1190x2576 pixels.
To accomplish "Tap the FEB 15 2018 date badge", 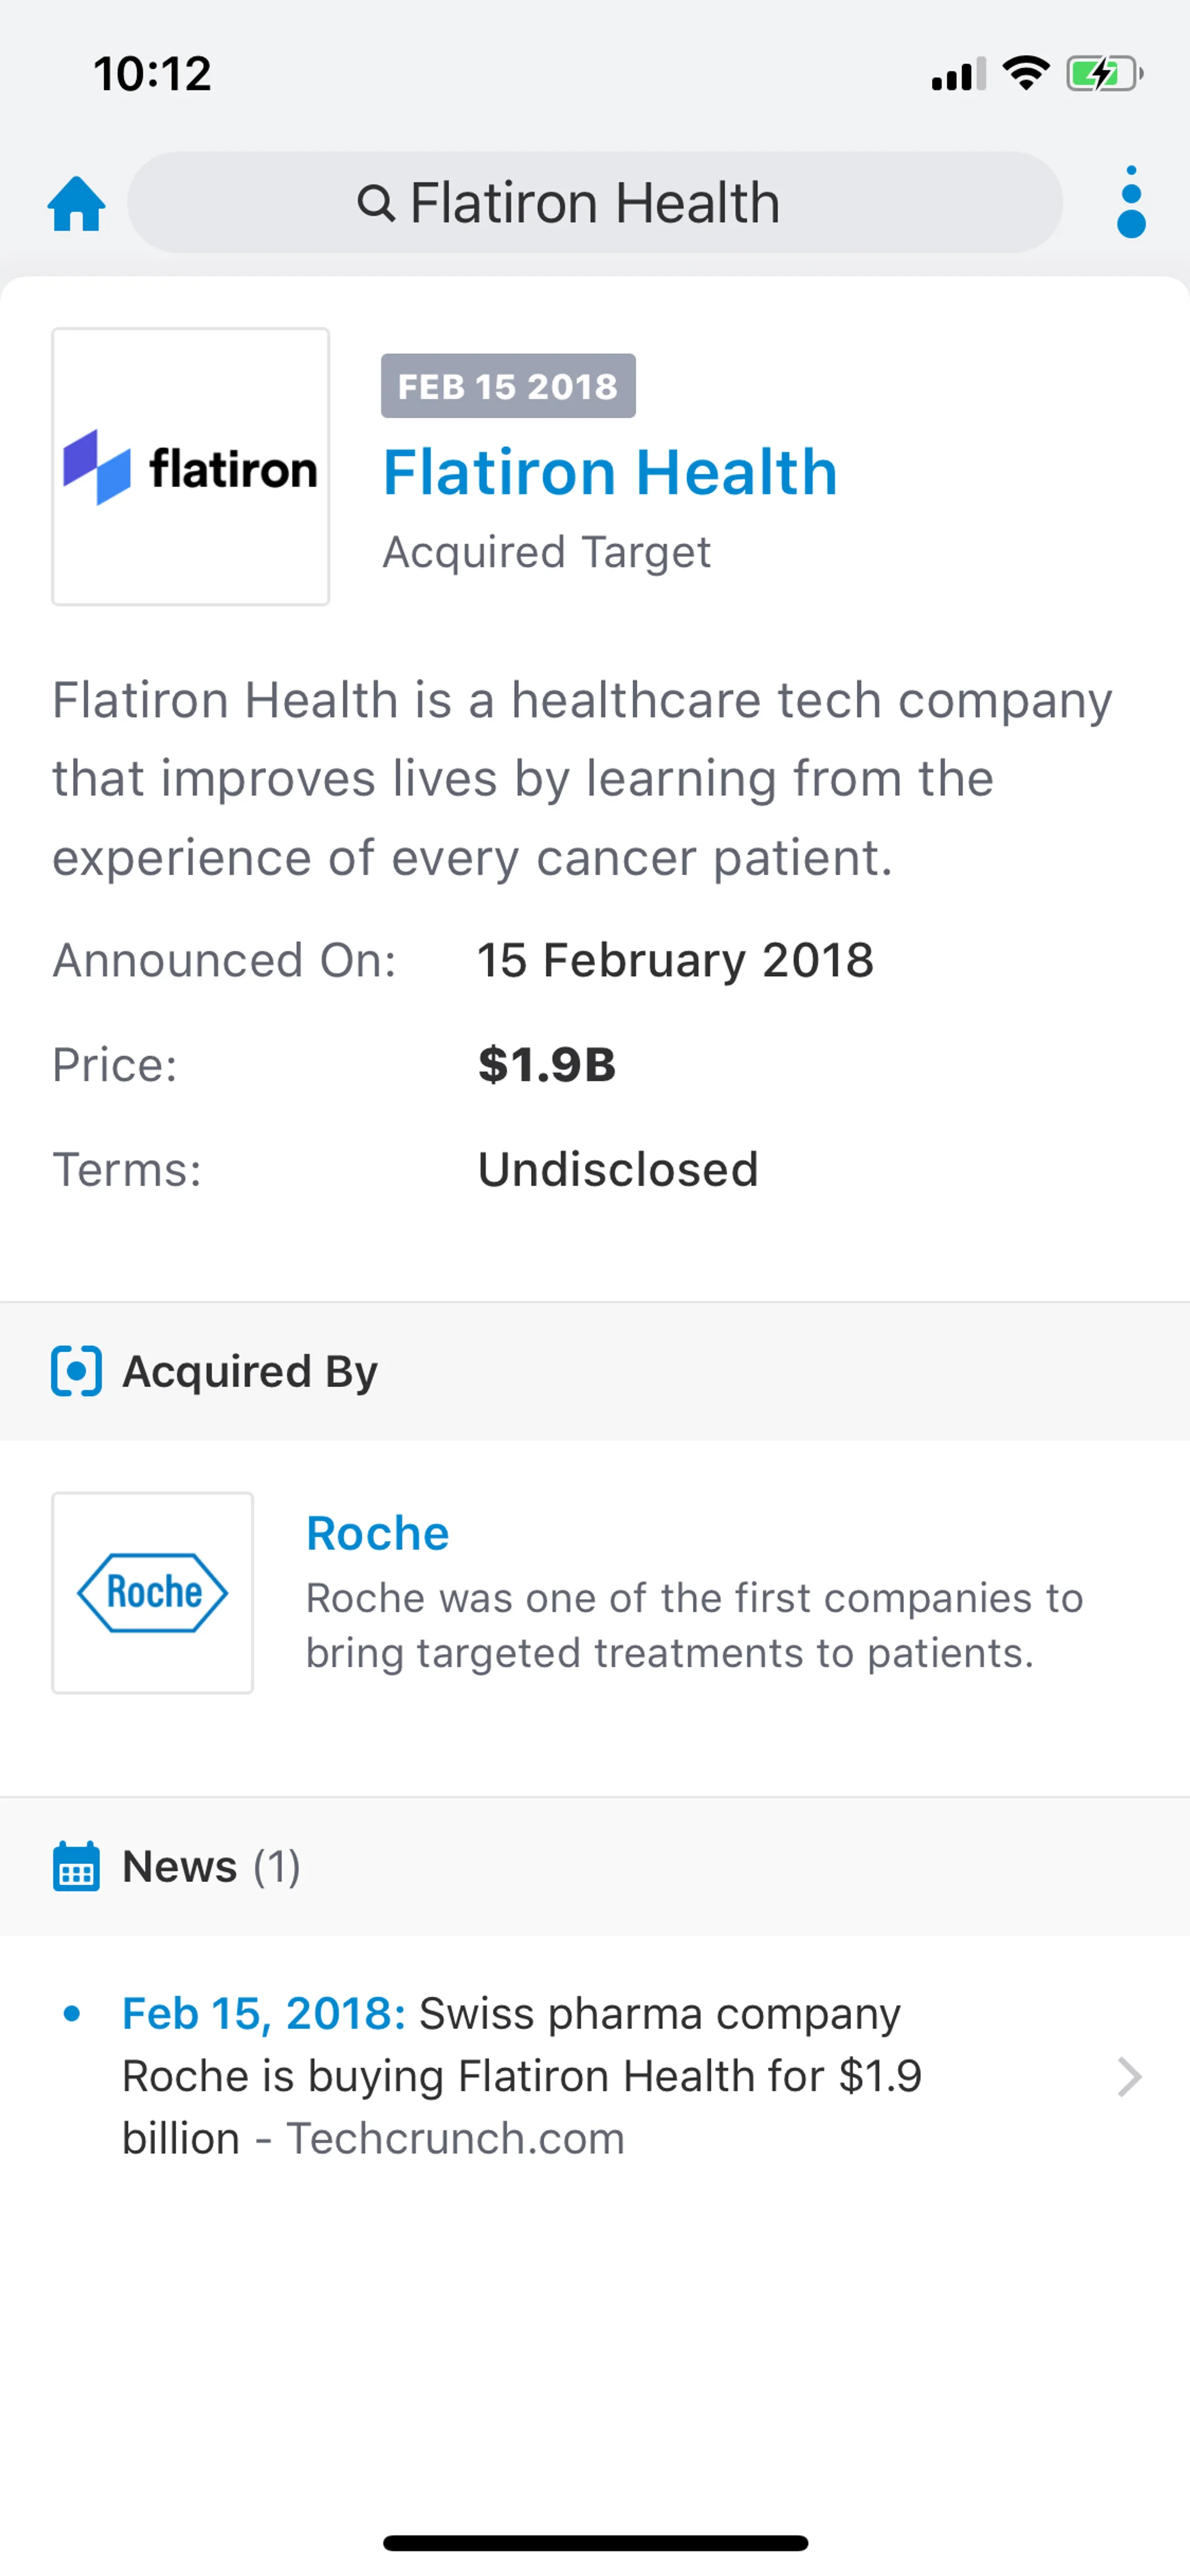I will pyautogui.click(x=508, y=386).
